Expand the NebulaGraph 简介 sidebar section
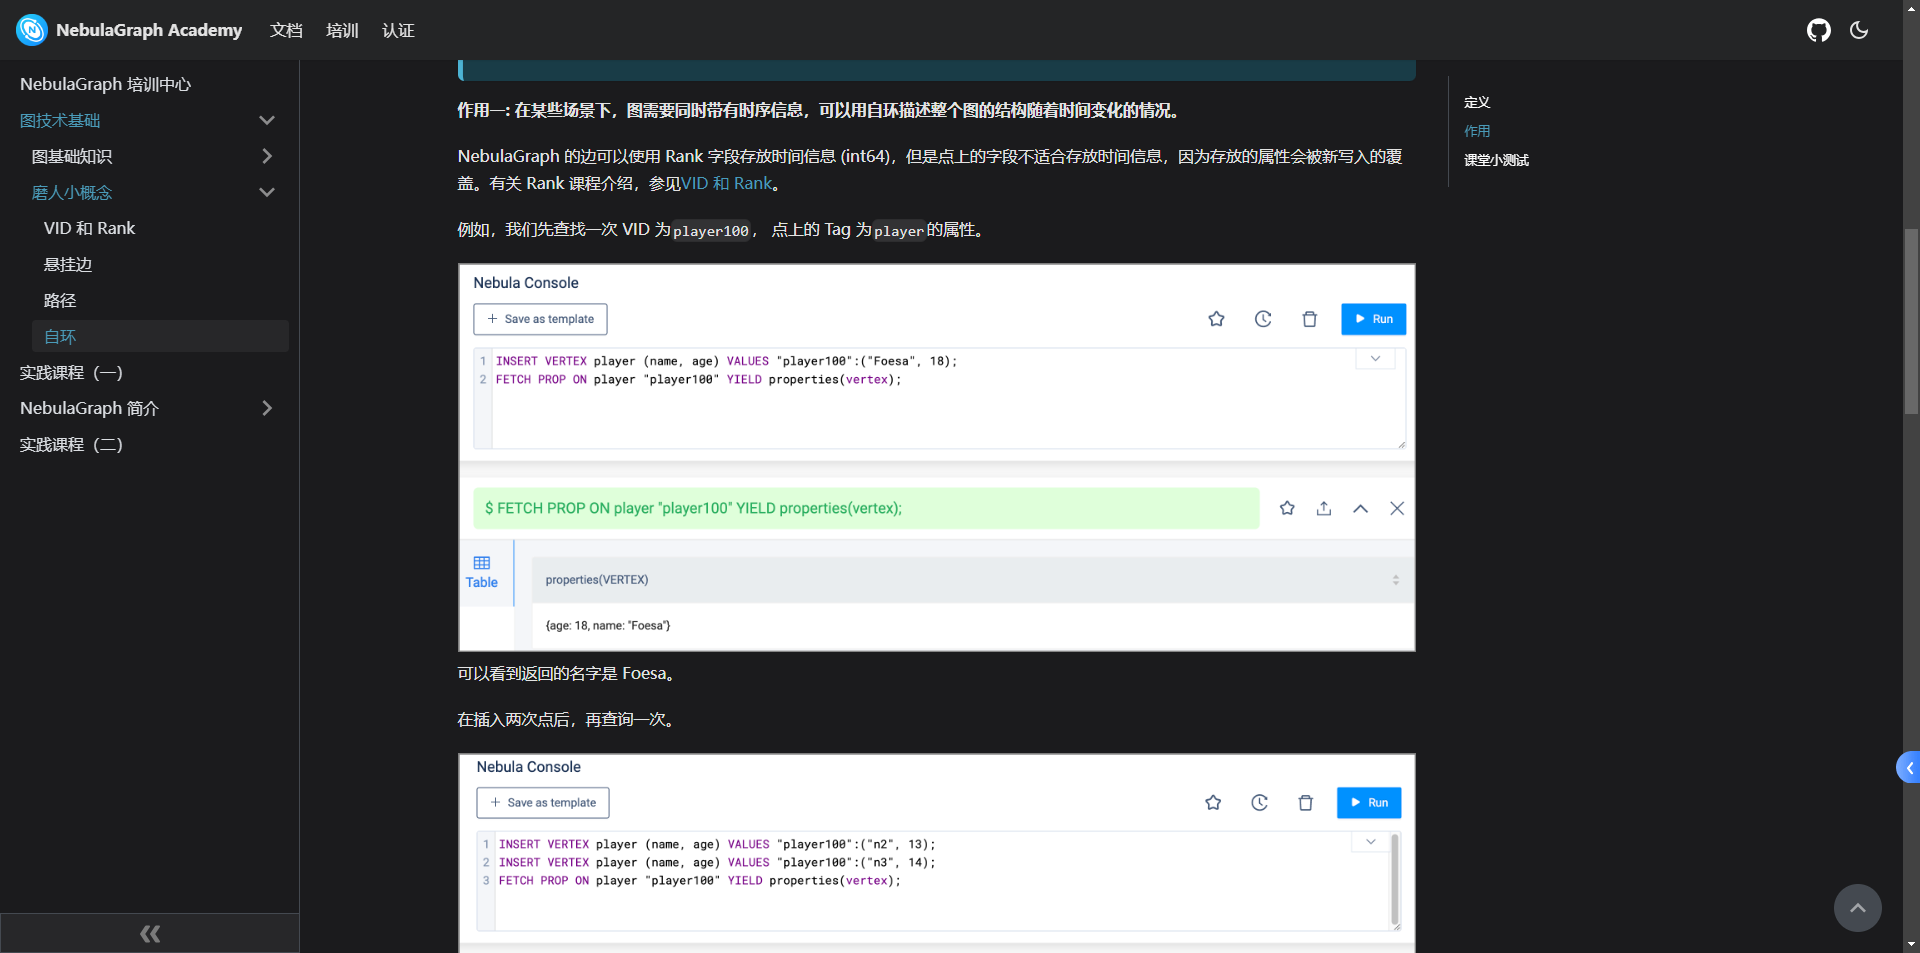The image size is (1920, 953). click(x=267, y=408)
